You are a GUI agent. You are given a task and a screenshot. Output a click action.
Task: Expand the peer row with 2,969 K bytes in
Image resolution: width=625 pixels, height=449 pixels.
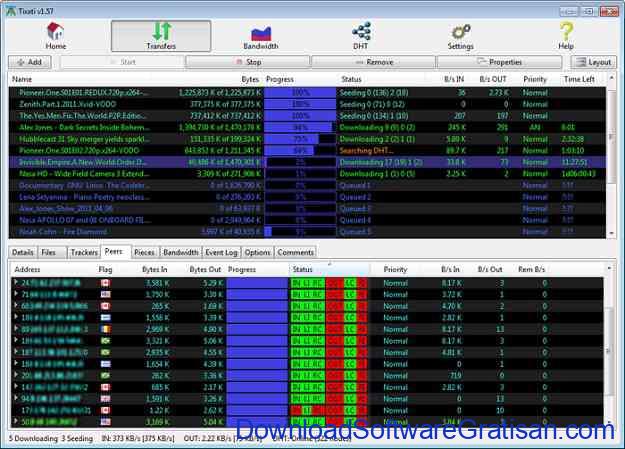pyautogui.click(x=16, y=329)
